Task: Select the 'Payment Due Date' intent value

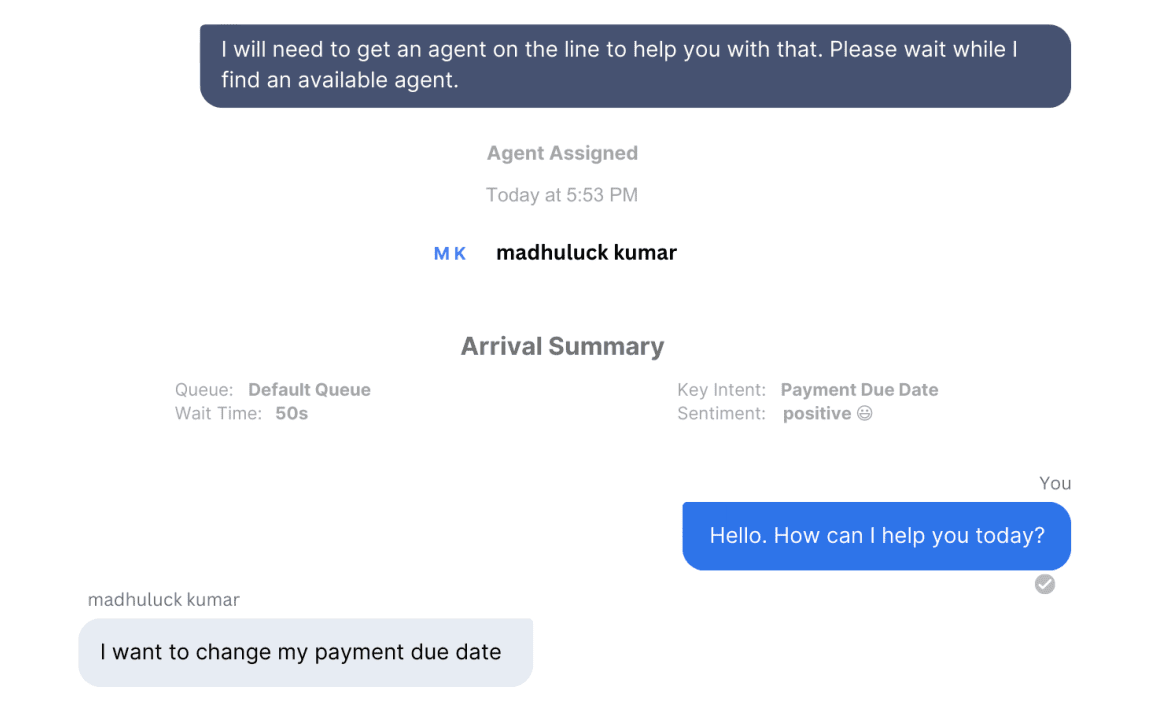Action: [859, 390]
